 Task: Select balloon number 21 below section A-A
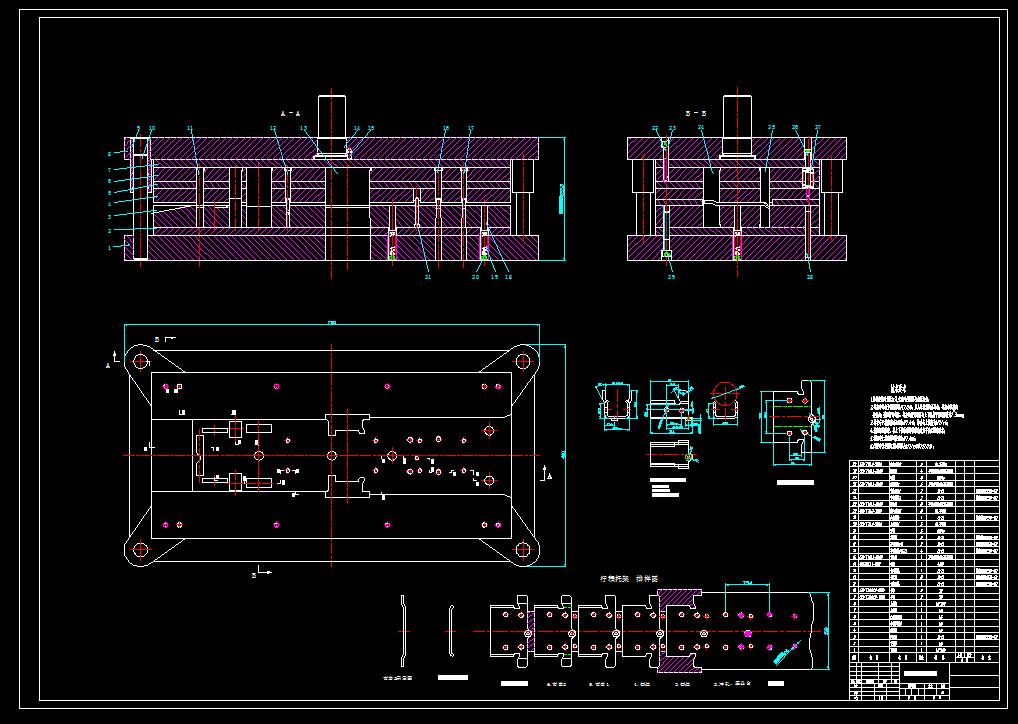427,277
